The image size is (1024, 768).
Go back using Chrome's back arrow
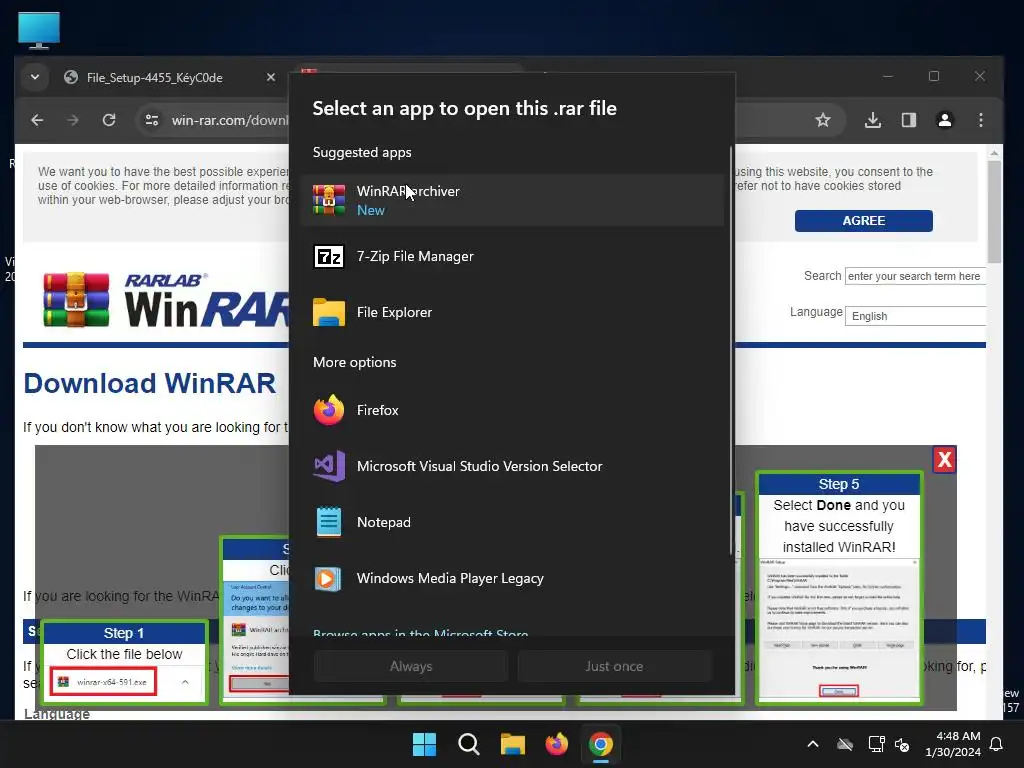pos(37,120)
